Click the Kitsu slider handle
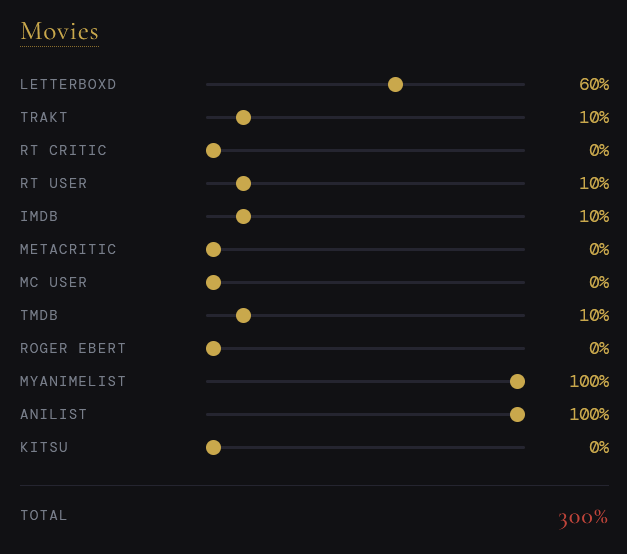 click(x=213, y=448)
